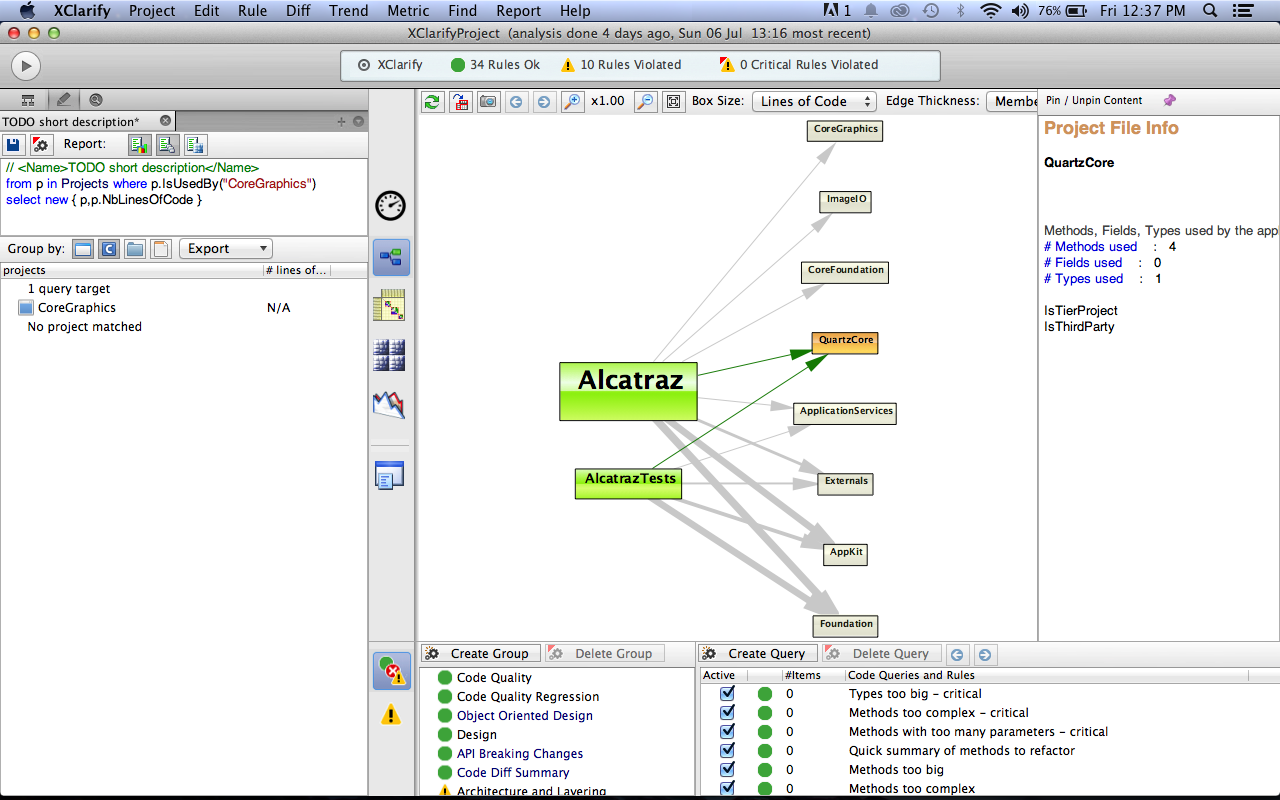Go back in graph history
The width and height of the screenshot is (1280, 800).
[516, 101]
